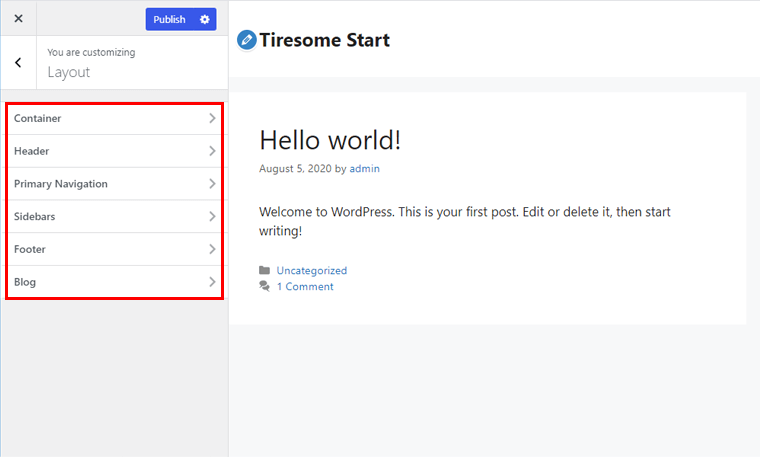The height and width of the screenshot is (457, 760).
Task: Expand the Primary Navigation chevron
Action: [212, 184]
